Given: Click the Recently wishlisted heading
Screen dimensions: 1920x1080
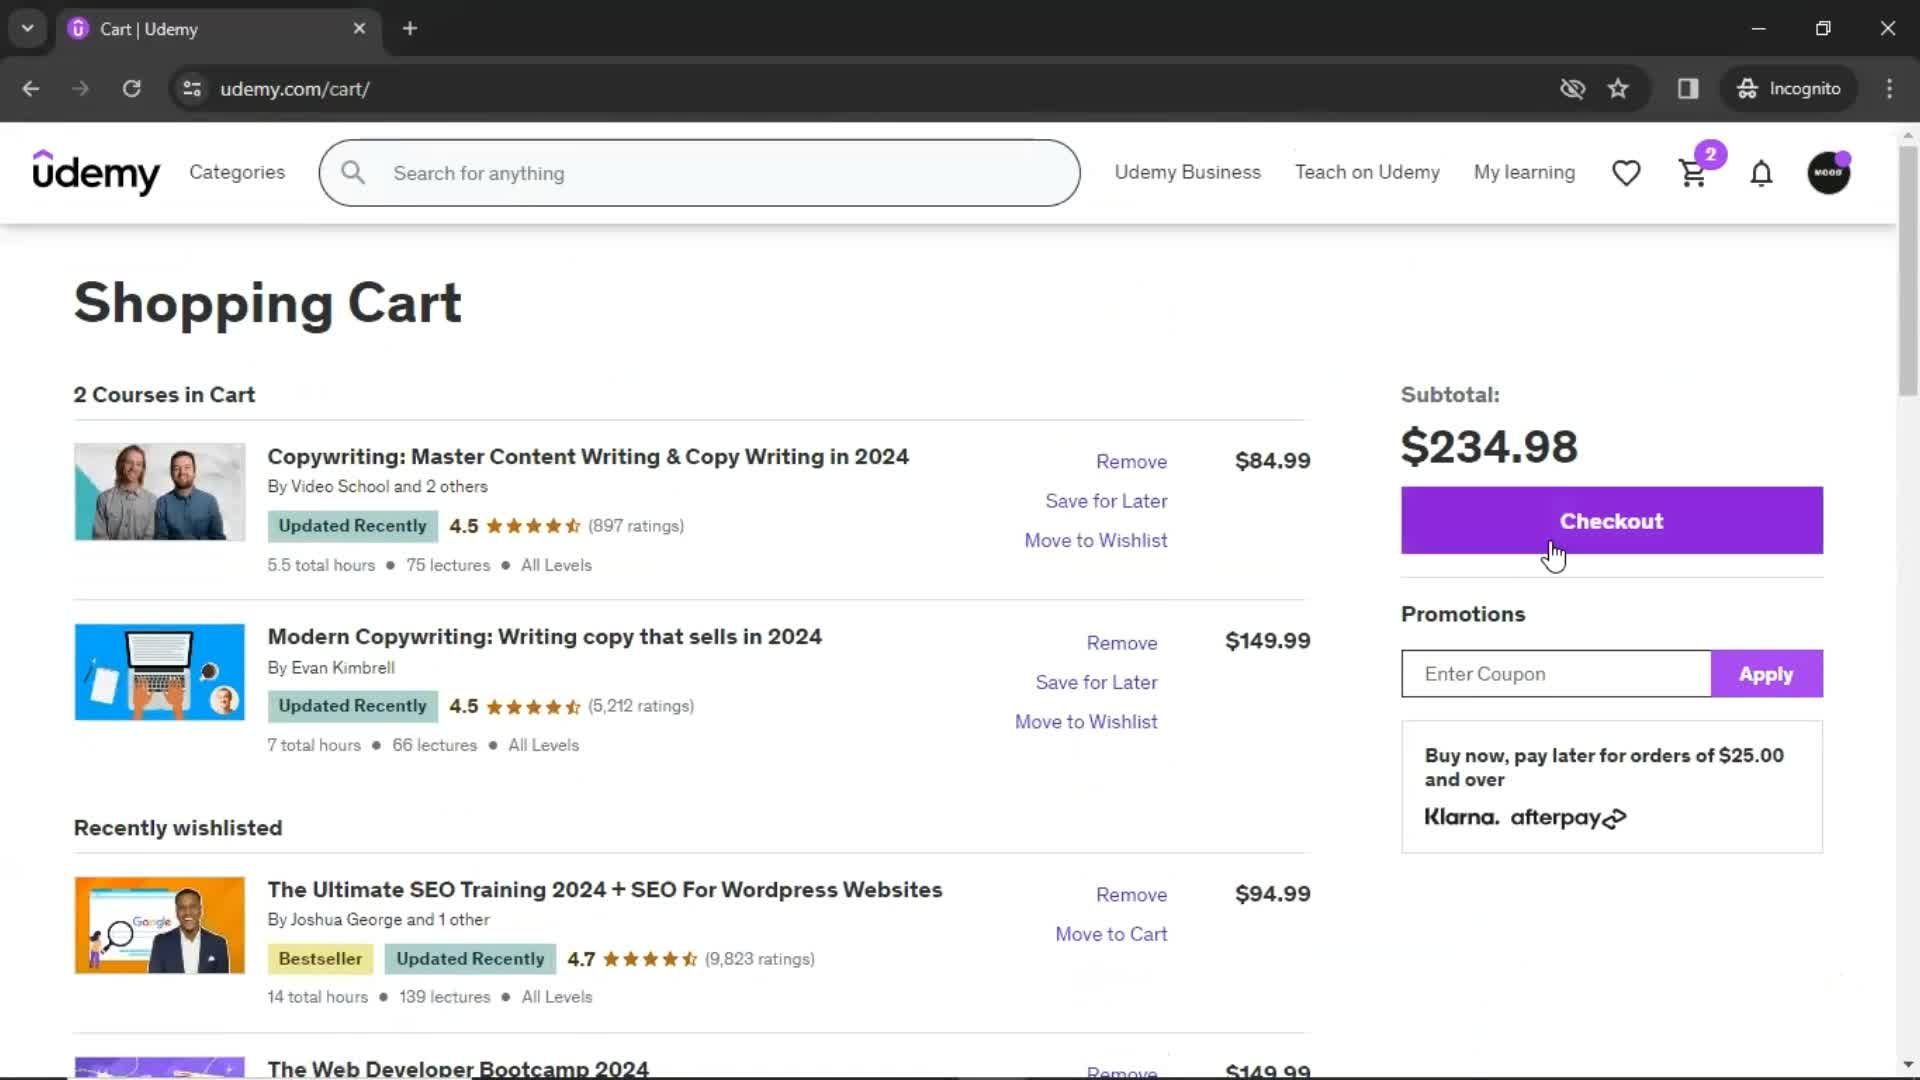Looking at the screenshot, I should tap(178, 828).
